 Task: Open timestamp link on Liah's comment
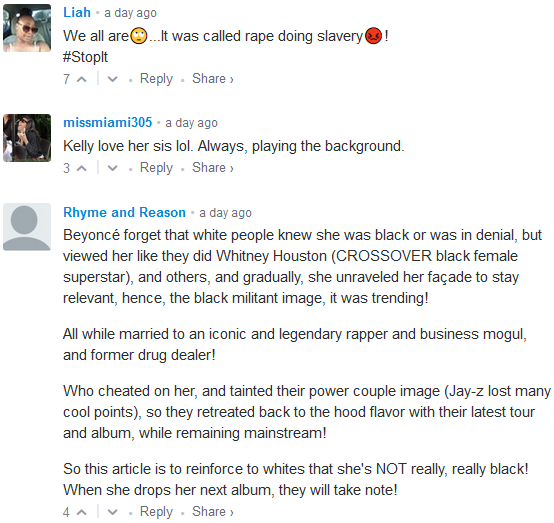pyautogui.click(x=130, y=13)
